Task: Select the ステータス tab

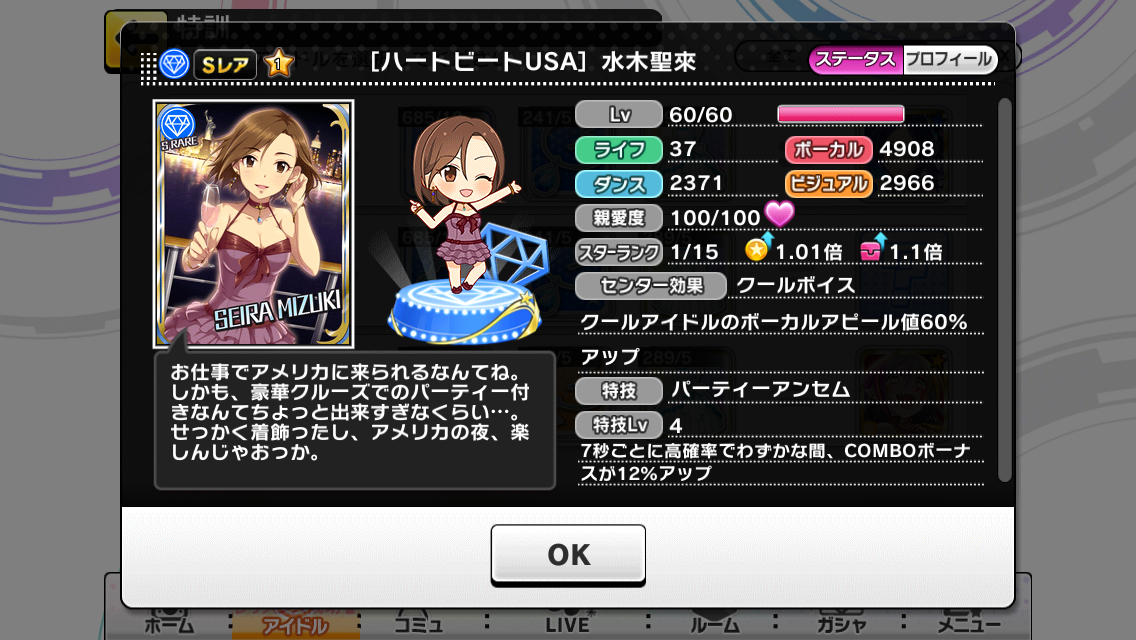Action: 856,59
